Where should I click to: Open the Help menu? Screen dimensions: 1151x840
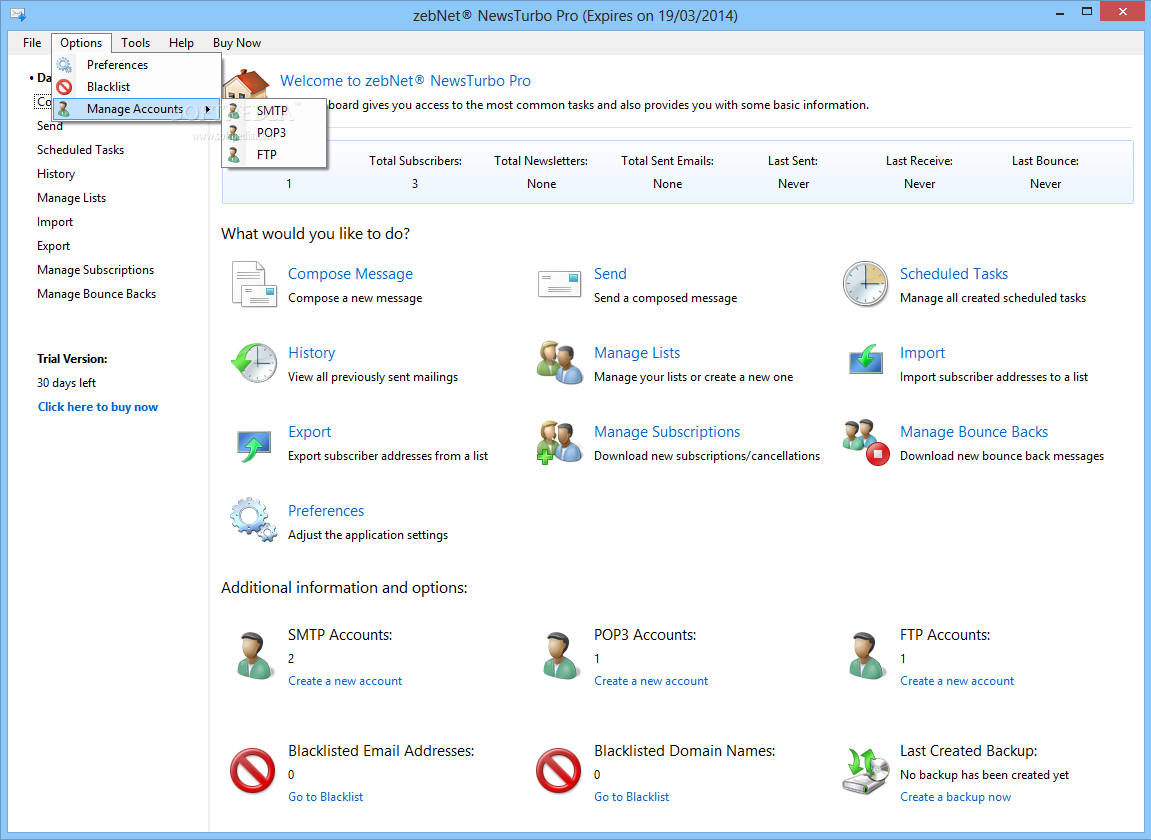coord(181,43)
